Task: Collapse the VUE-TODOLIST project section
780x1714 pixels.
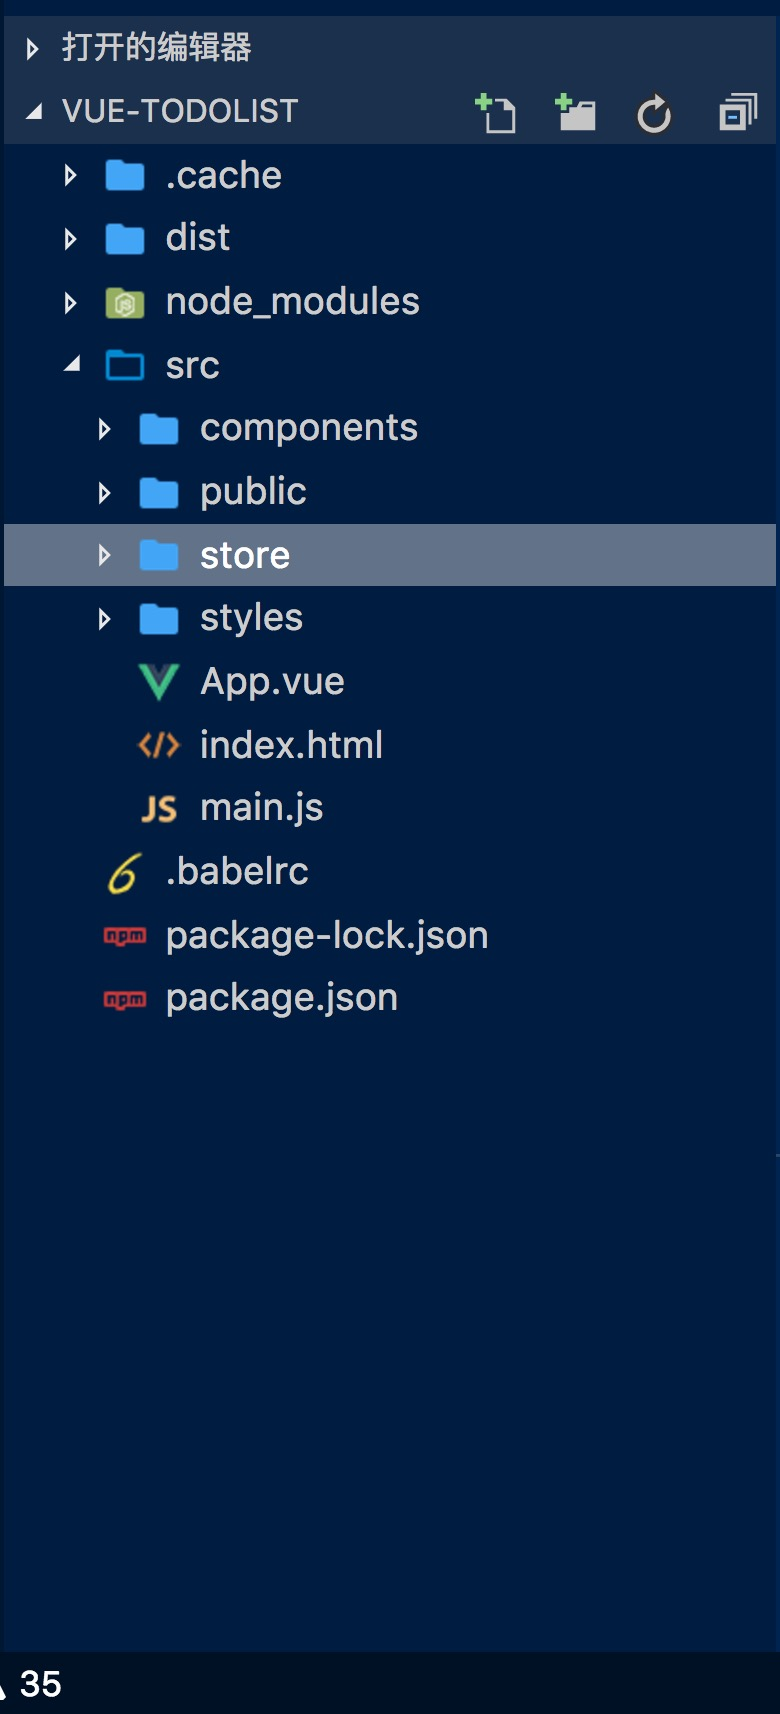Action: pos(34,111)
